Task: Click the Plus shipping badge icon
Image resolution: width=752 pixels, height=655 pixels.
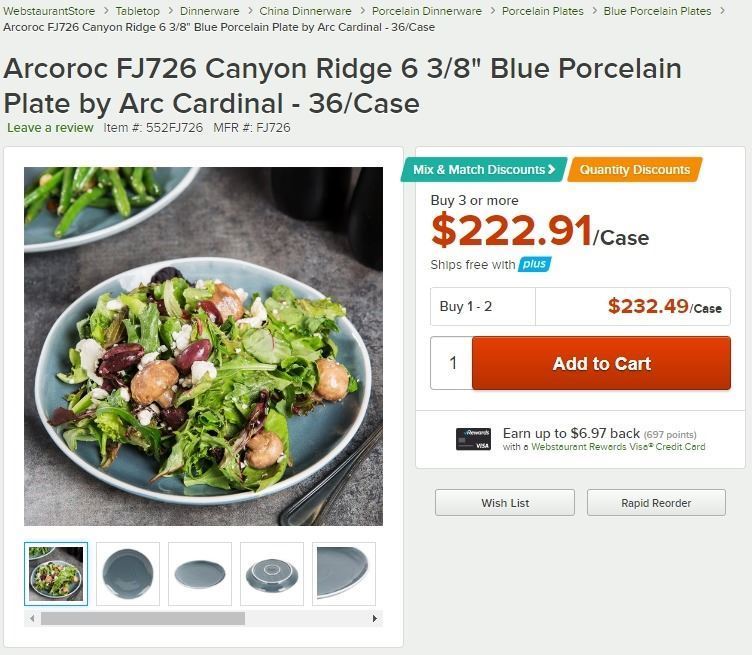Action: click(535, 264)
